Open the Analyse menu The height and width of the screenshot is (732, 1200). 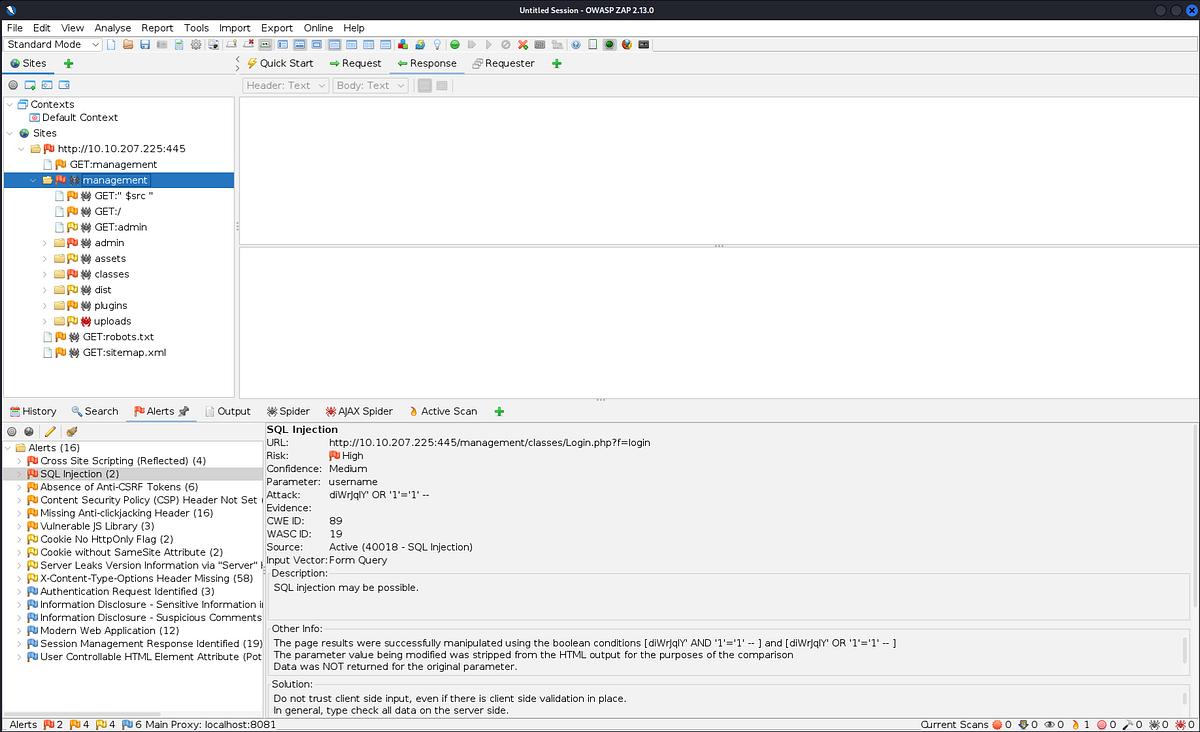point(113,28)
